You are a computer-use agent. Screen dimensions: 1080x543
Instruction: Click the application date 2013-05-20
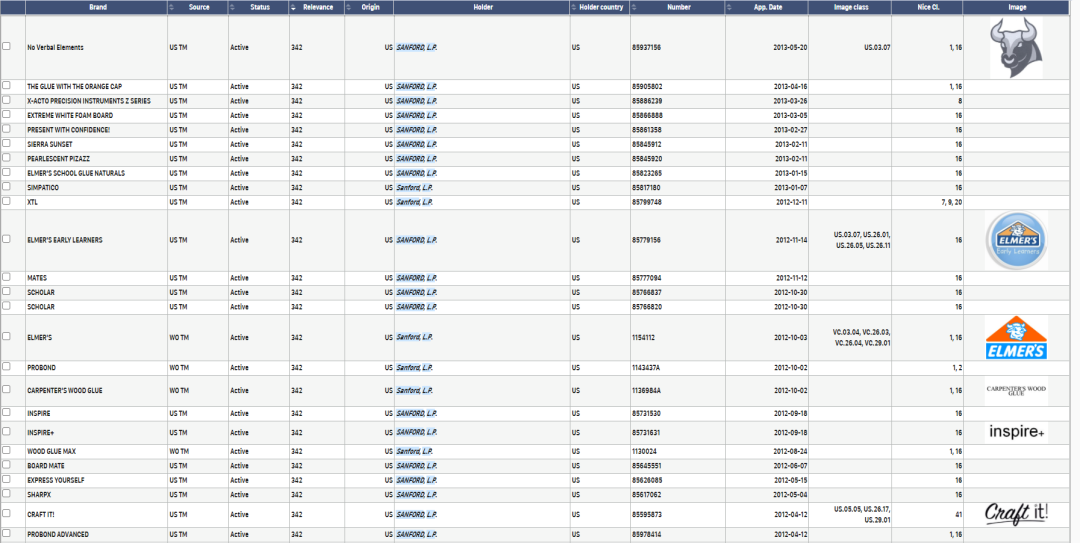pos(790,48)
